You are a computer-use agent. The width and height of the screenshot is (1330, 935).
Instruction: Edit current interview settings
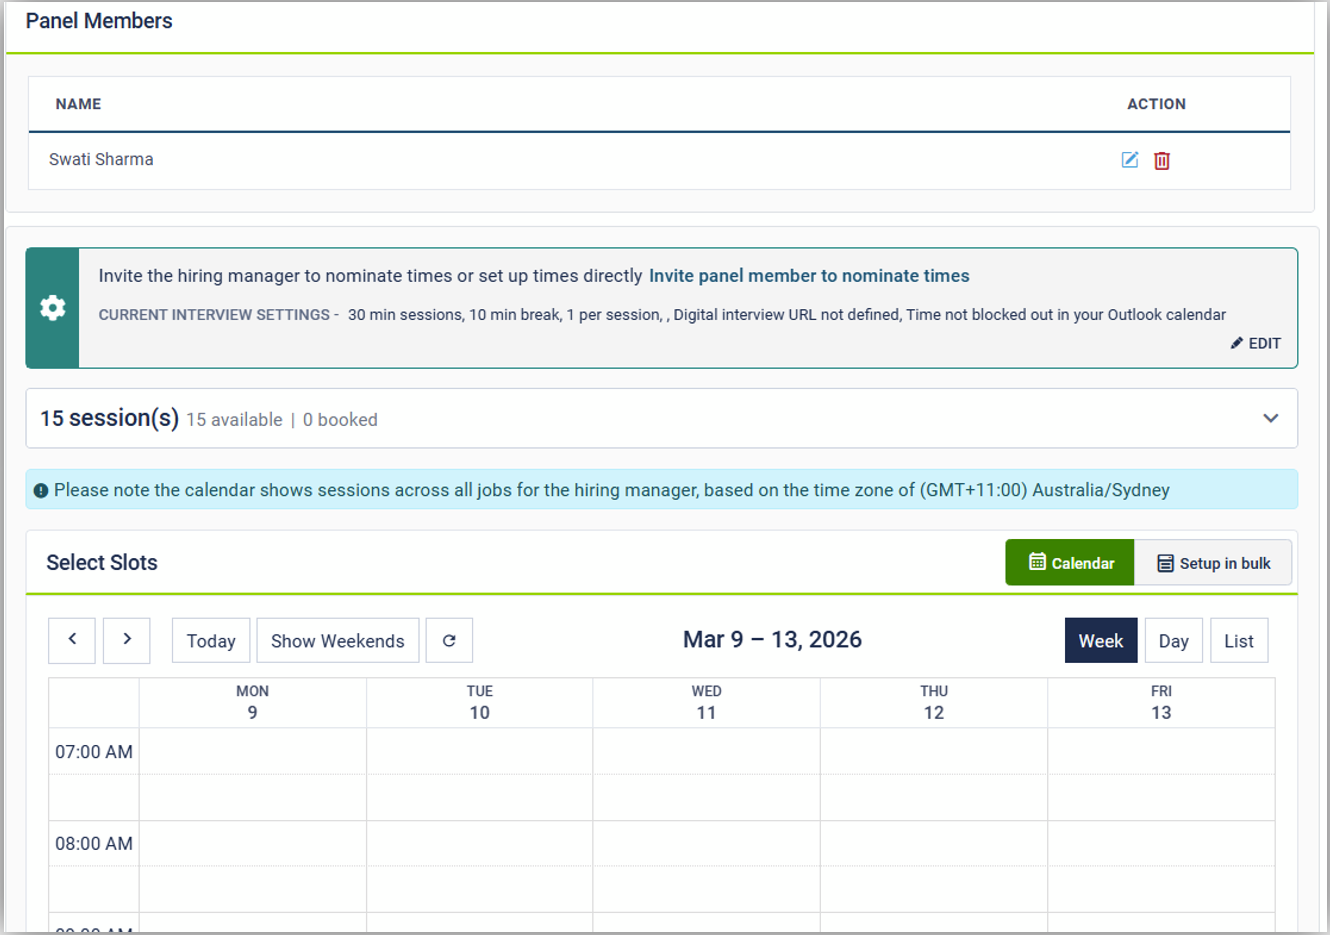[x=1256, y=343]
